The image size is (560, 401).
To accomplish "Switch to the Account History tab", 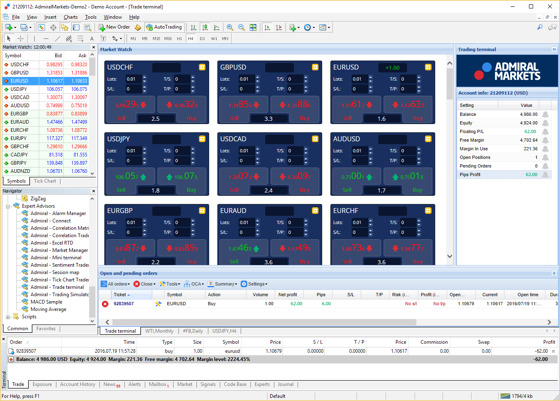I will pyautogui.click(x=78, y=384).
